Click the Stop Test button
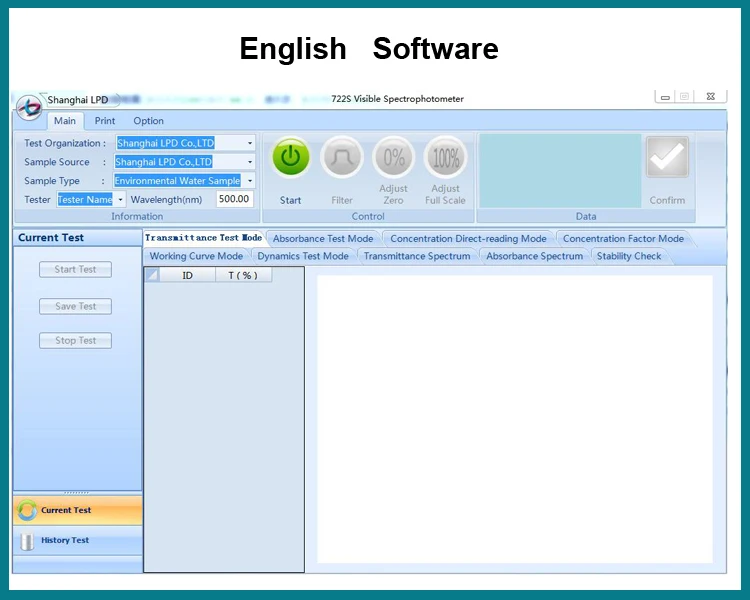The height and width of the screenshot is (600, 750). 75,340
